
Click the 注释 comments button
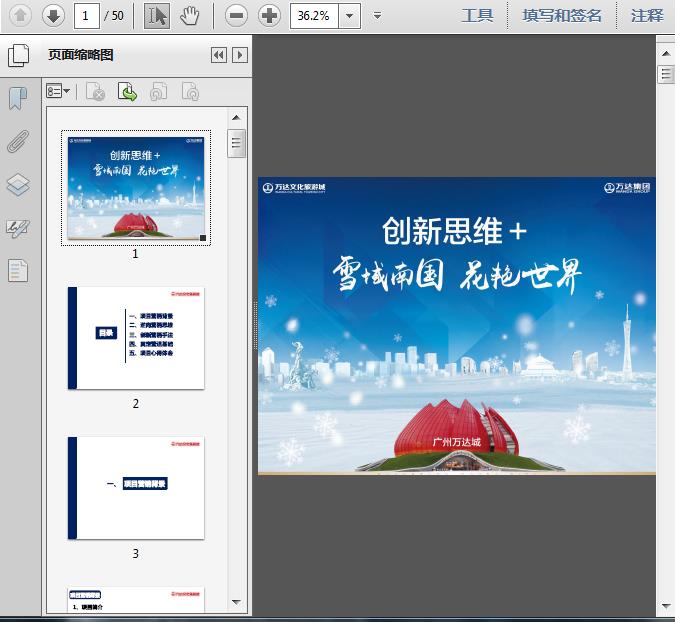647,15
